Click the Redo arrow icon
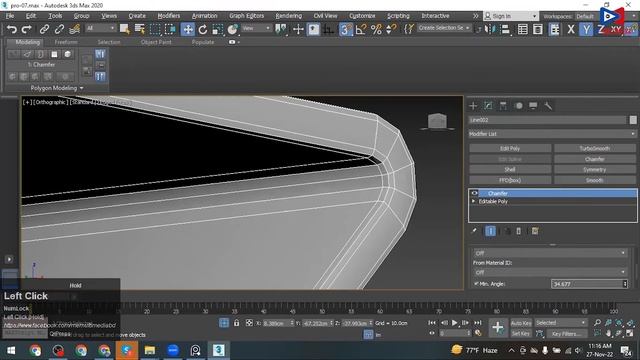 [27, 29]
